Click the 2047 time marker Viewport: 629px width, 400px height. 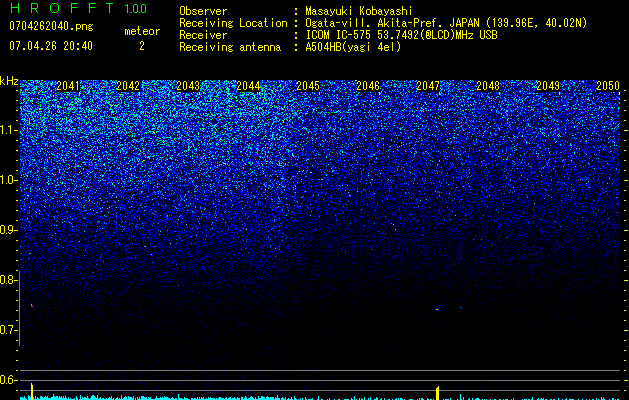click(428, 86)
